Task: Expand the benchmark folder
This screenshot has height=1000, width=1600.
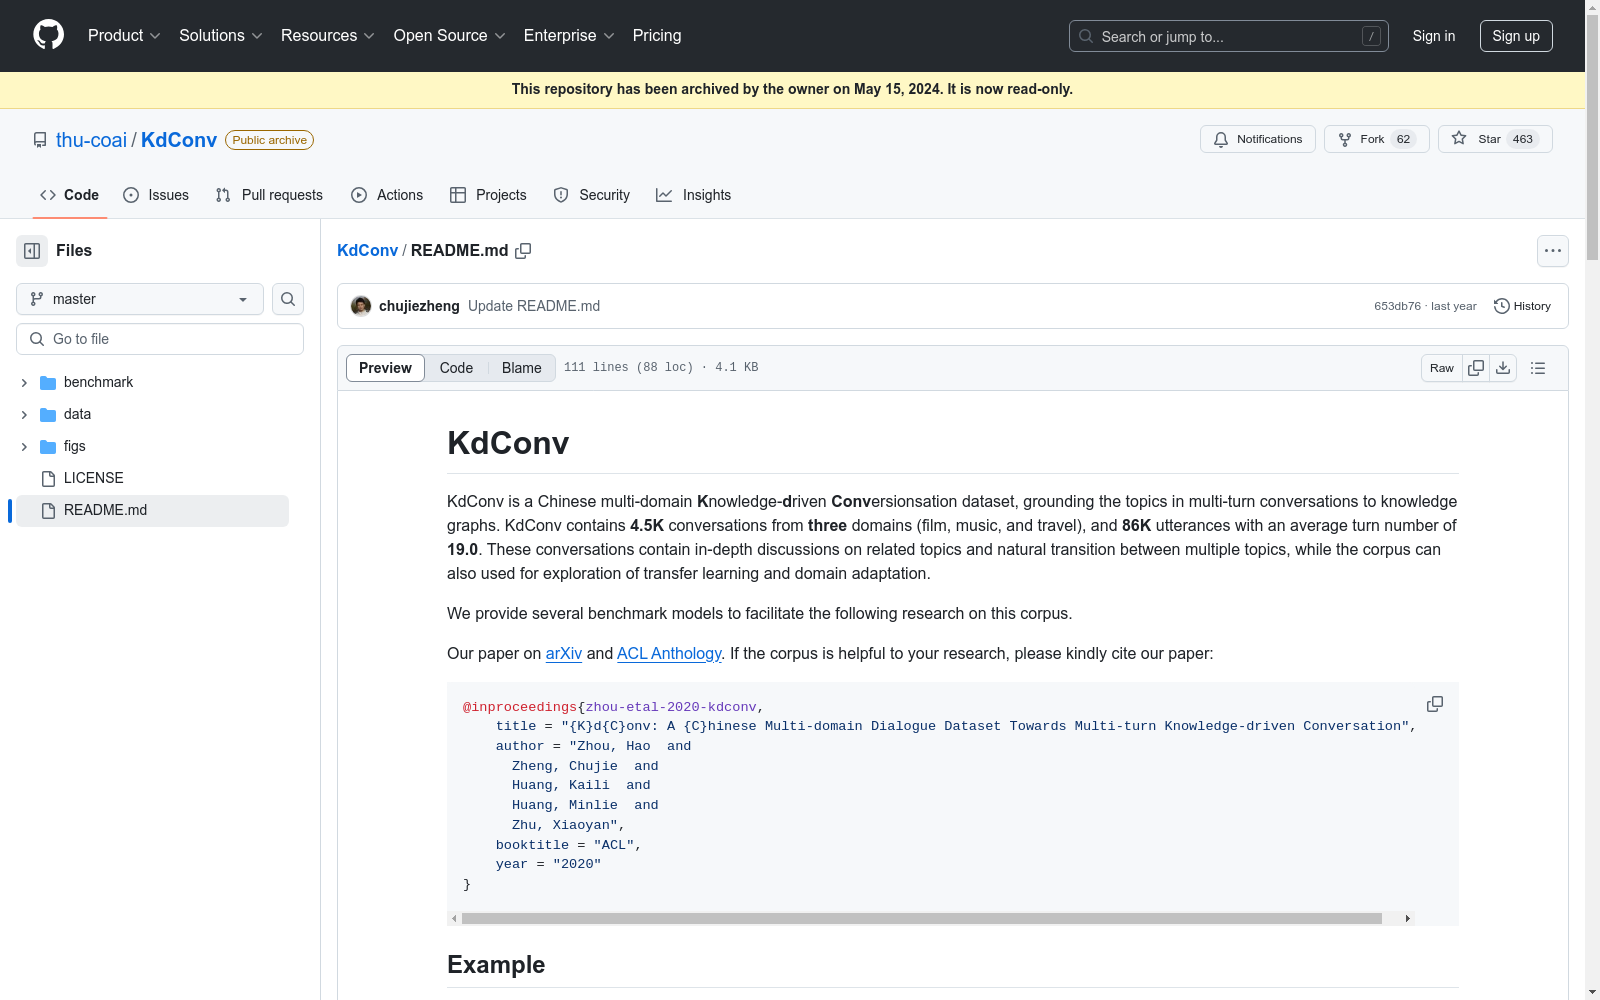Action: pos(24,383)
